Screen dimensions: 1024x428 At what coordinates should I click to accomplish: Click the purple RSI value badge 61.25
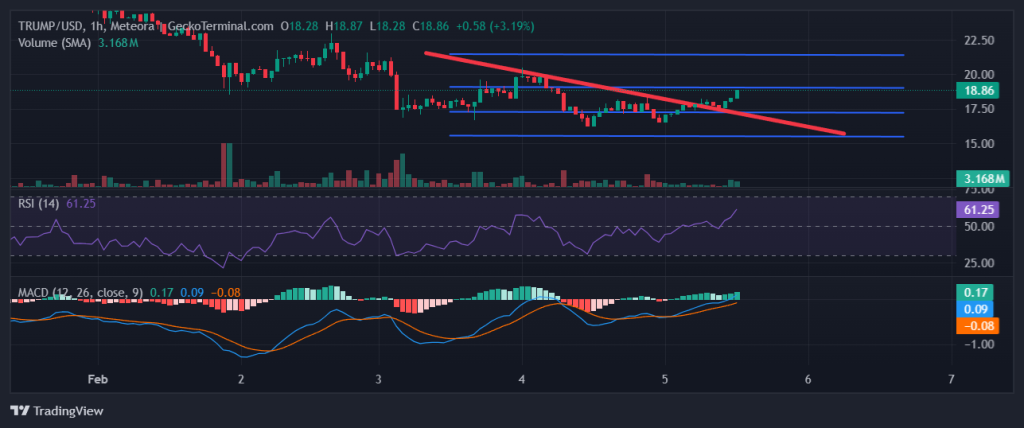coord(974,210)
